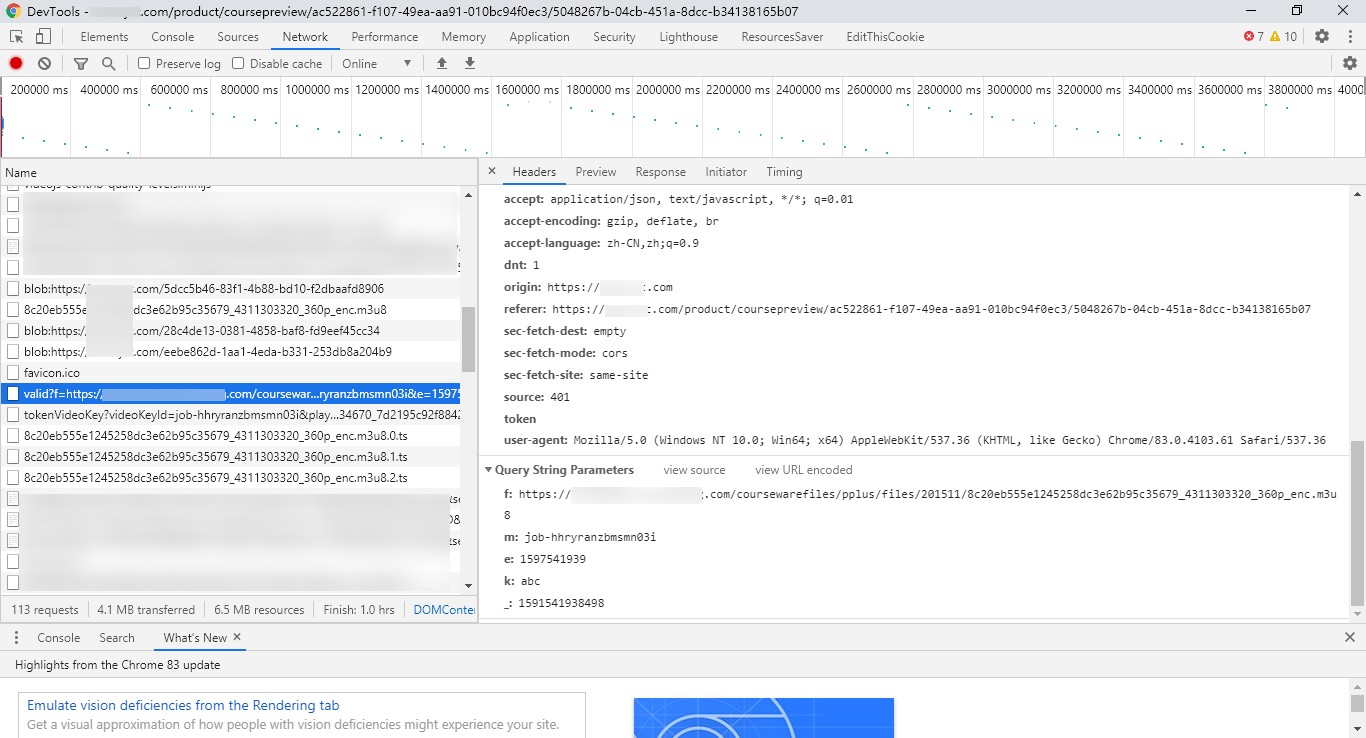Switch to the Performance panel tab

(x=385, y=36)
